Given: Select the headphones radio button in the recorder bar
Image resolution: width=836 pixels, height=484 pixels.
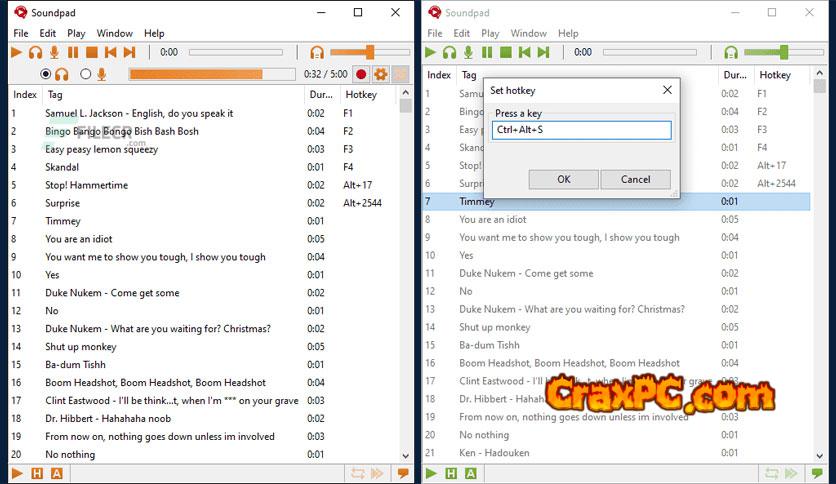Looking at the screenshot, I should 46,74.
